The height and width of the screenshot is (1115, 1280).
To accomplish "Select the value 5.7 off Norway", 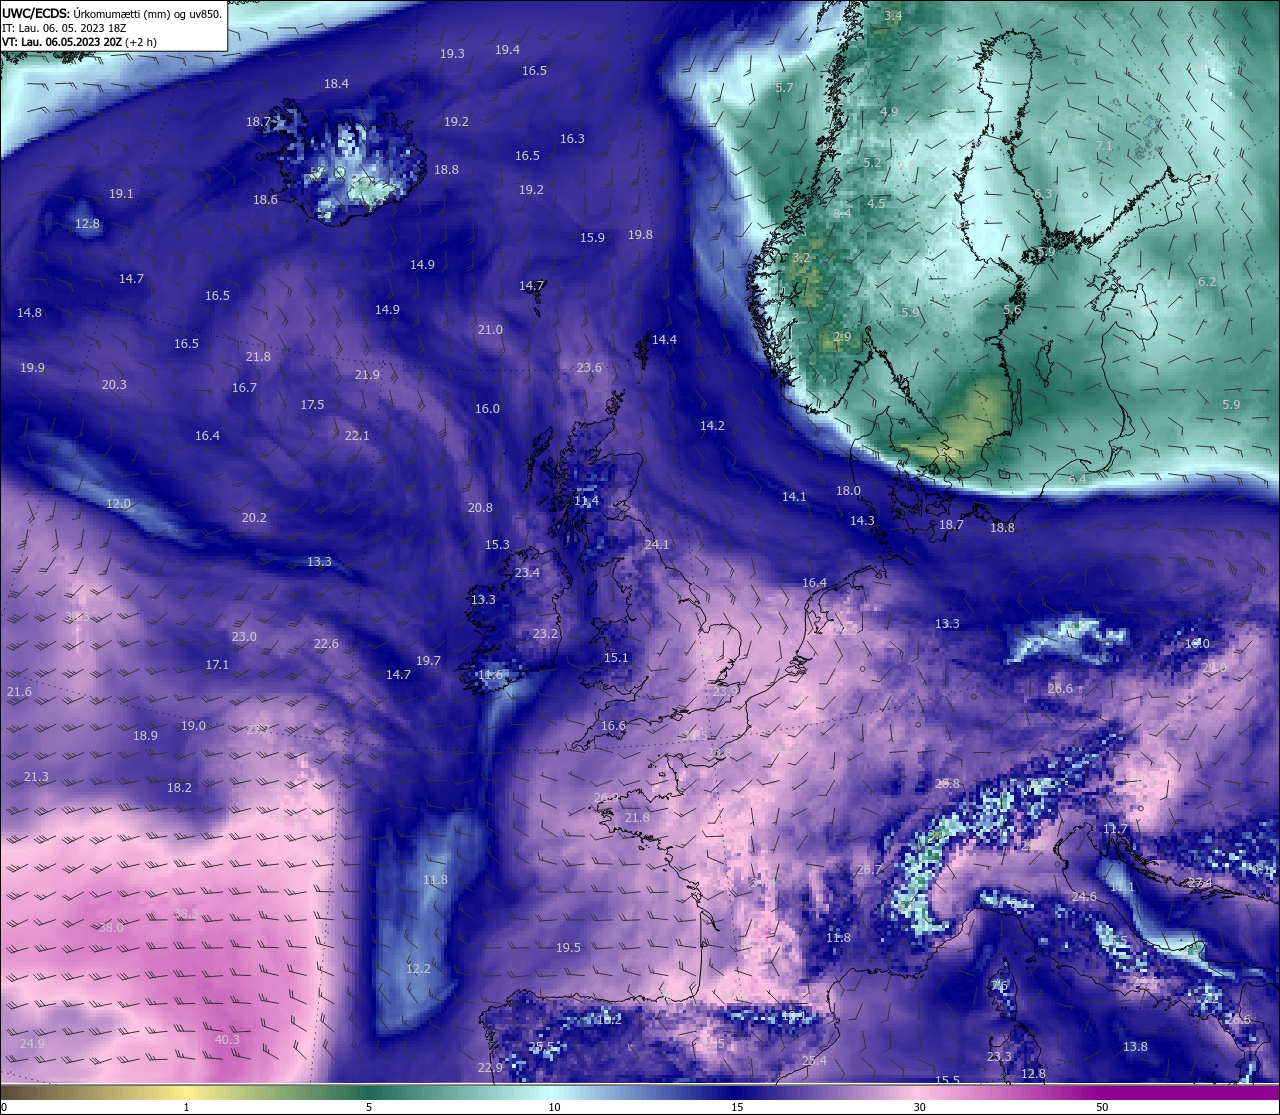I will click(x=784, y=88).
